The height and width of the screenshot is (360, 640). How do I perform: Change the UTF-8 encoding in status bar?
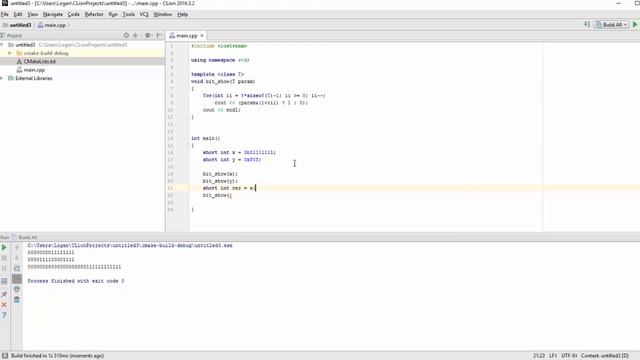tap(569, 356)
